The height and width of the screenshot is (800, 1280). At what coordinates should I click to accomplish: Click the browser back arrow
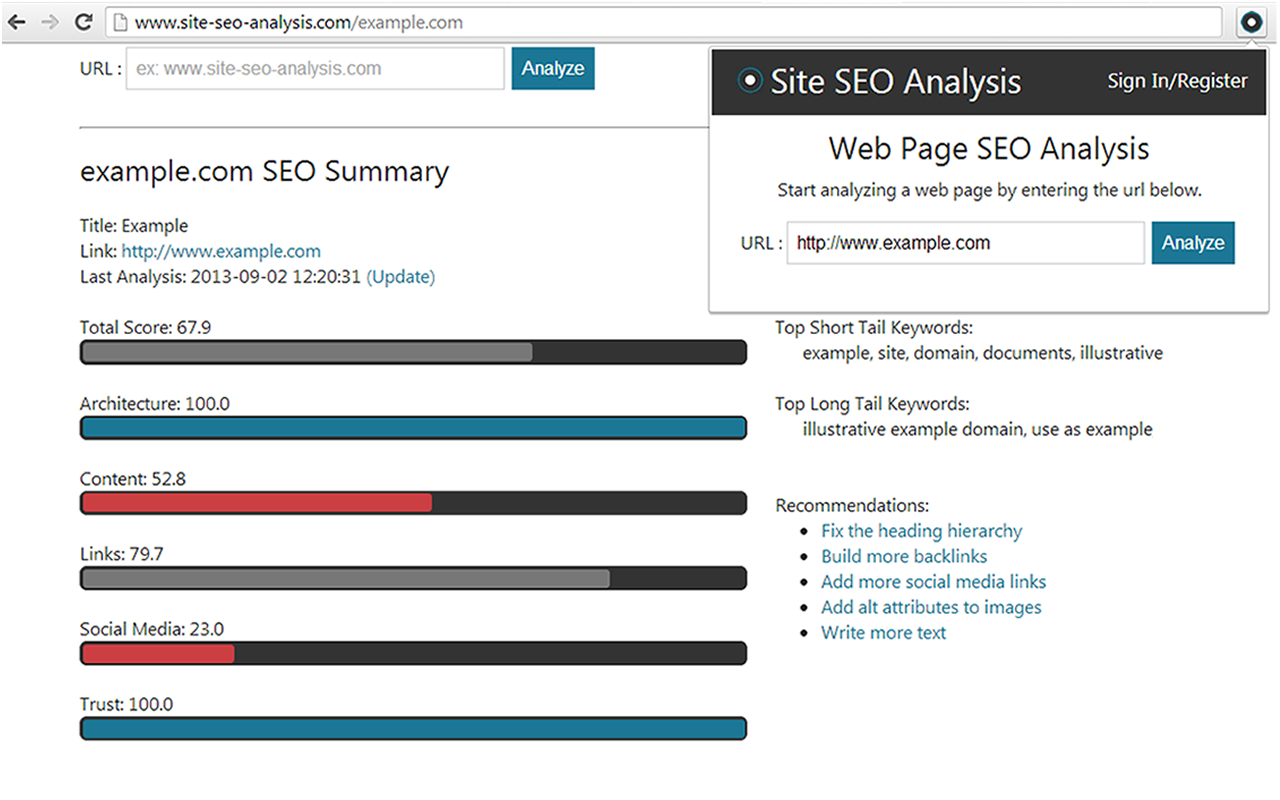coord(16,21)
